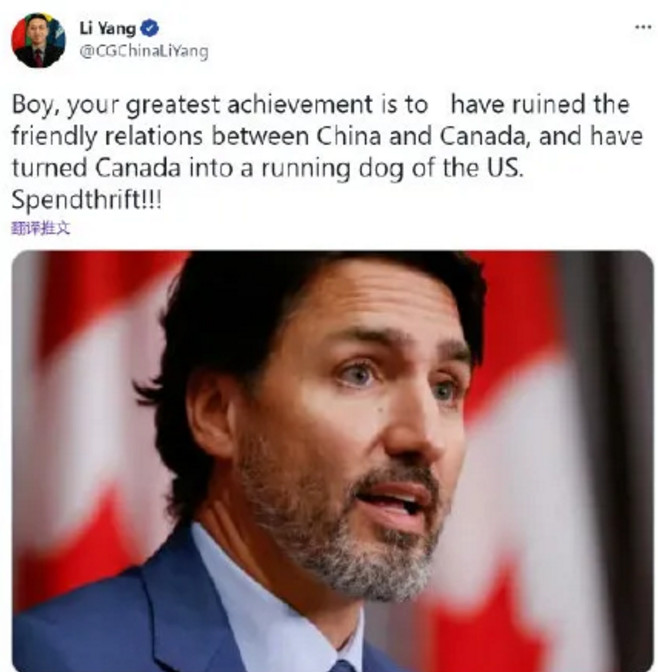Click the tie knot below the collar

[x=343, y=666]
